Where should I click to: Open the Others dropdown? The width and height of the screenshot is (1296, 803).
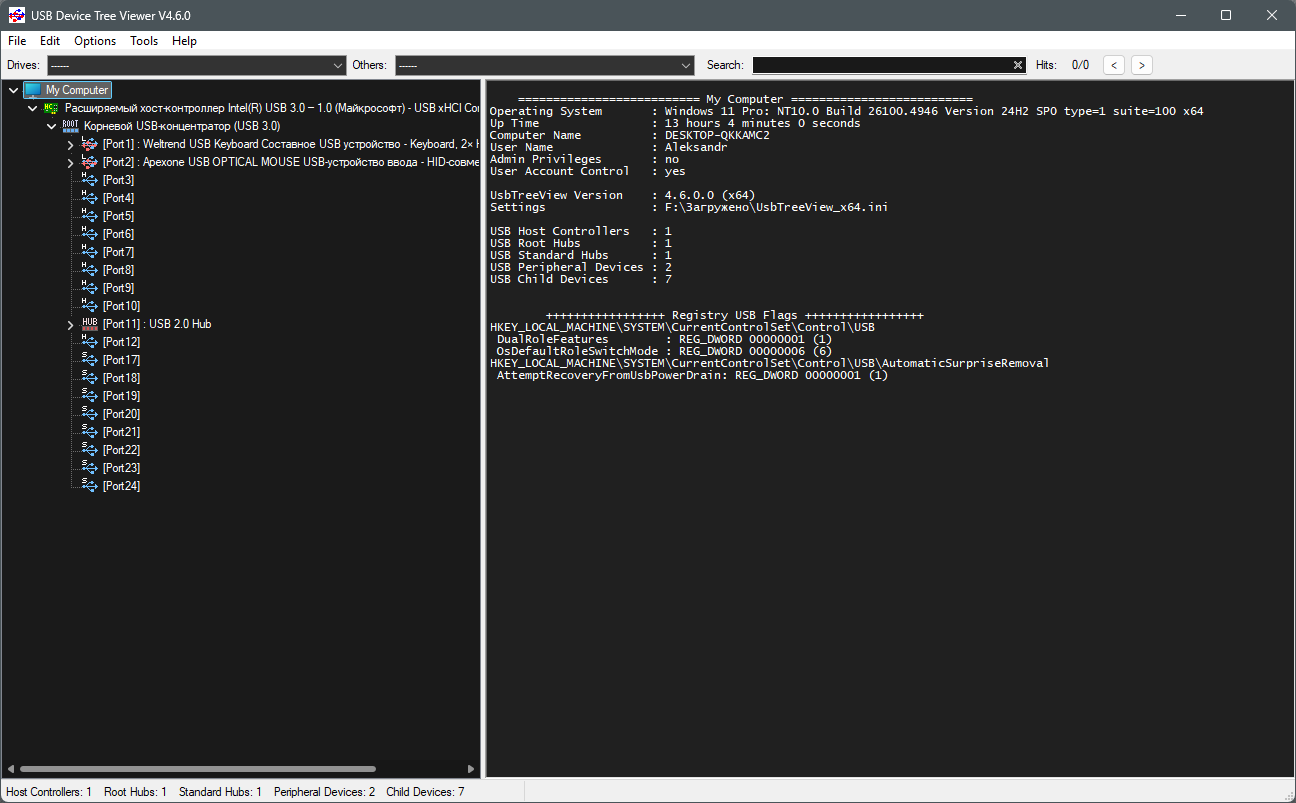(544, 65)
